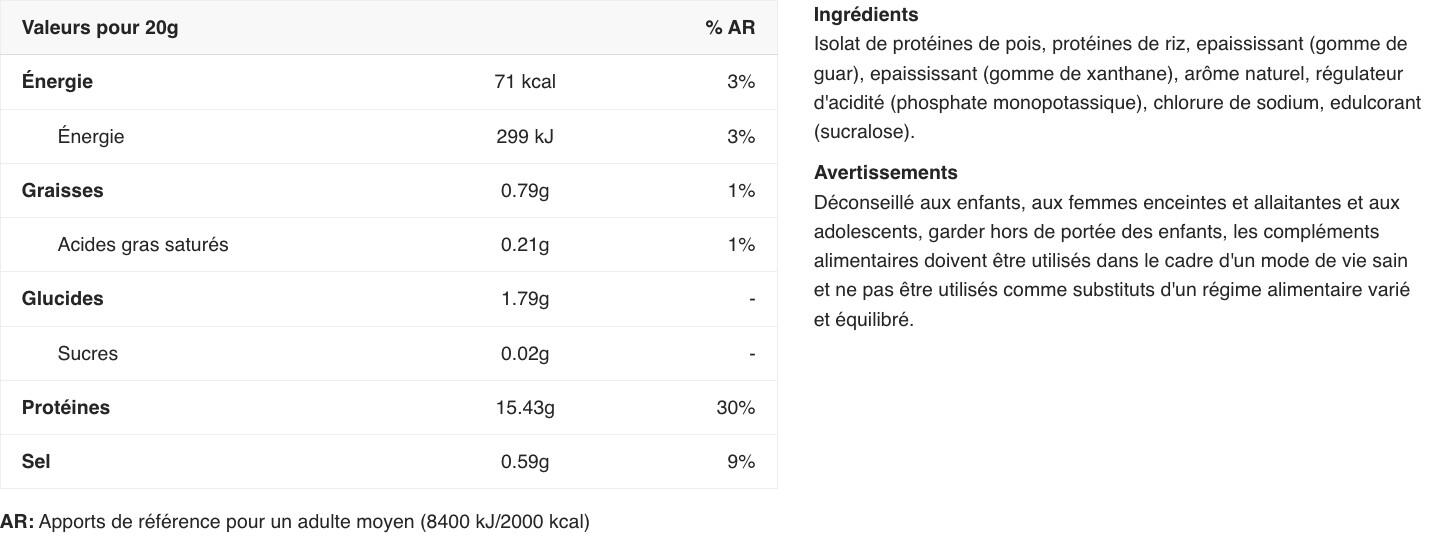Screen dimensions: 1432x540
Task: Click the '% AR' column header
Action: (730, 28)
